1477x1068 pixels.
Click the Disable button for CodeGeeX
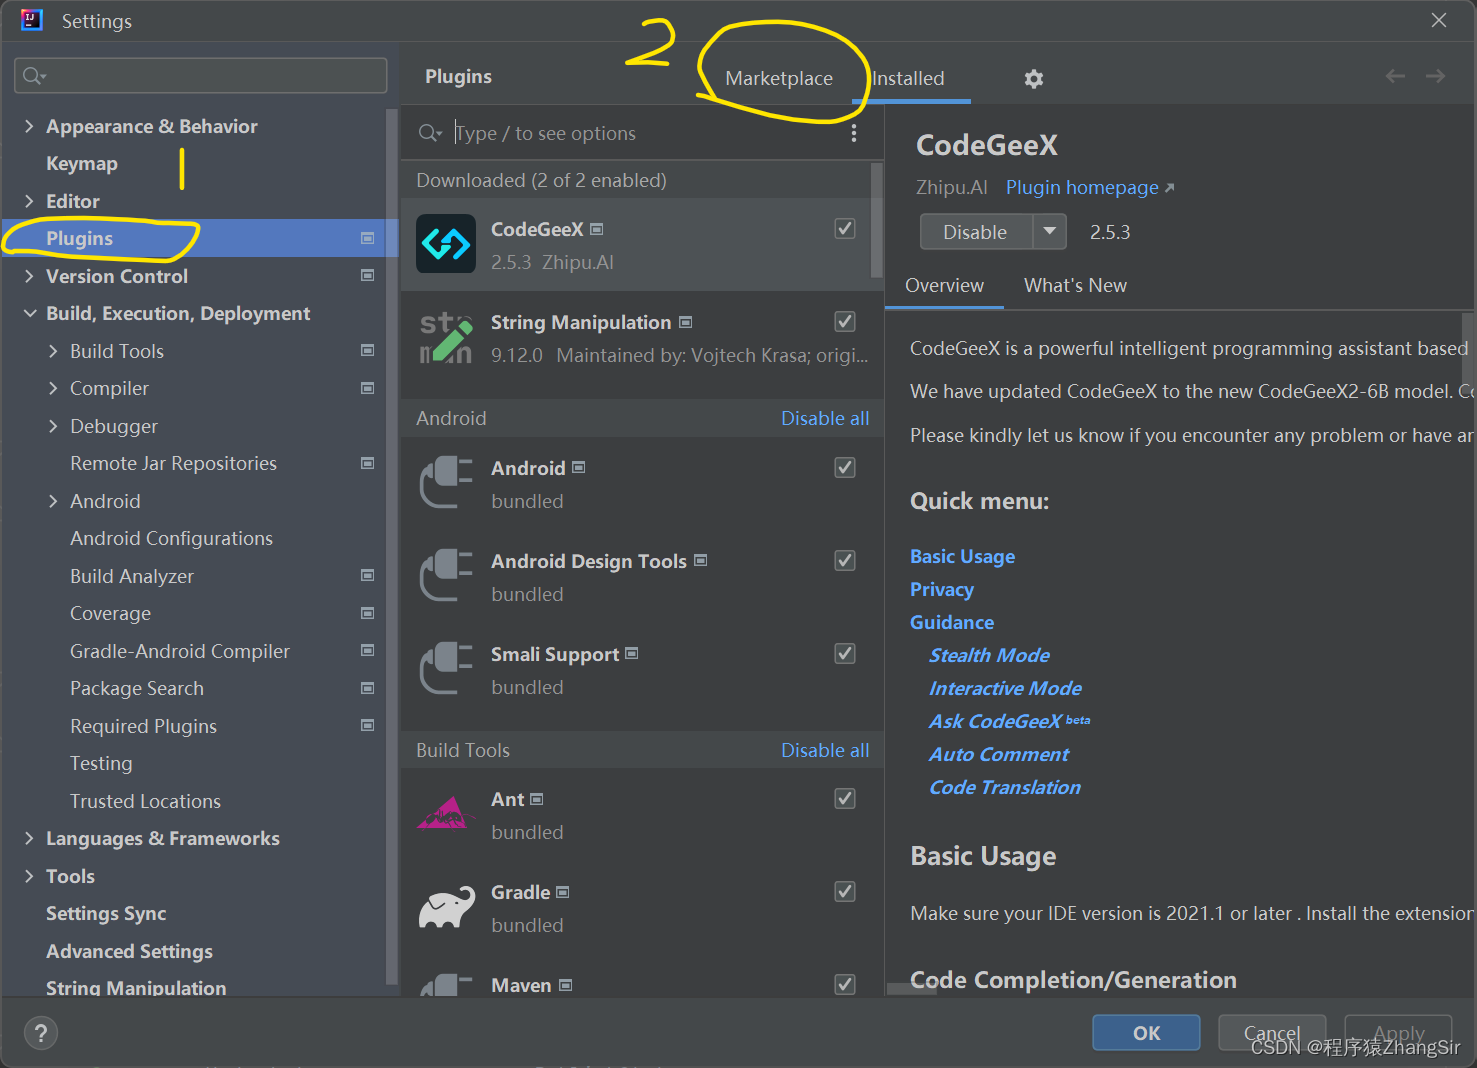point(976,232)
